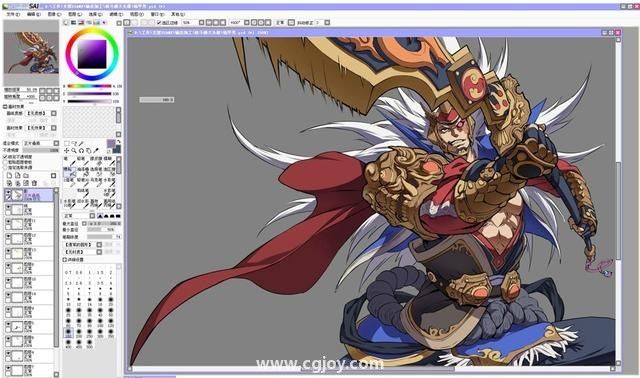Screen dimensions: 640x378
Task: Choose brush size 10 preset
Action: tap(68, 302)
